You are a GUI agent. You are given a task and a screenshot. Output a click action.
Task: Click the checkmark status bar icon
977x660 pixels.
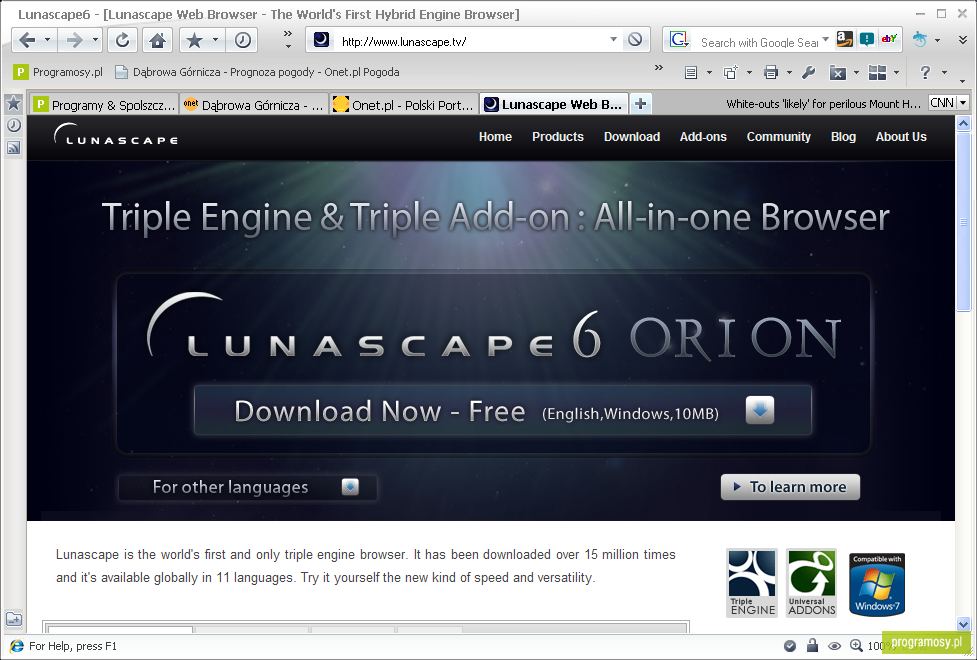pyautogui.click(x=789, y=646)
